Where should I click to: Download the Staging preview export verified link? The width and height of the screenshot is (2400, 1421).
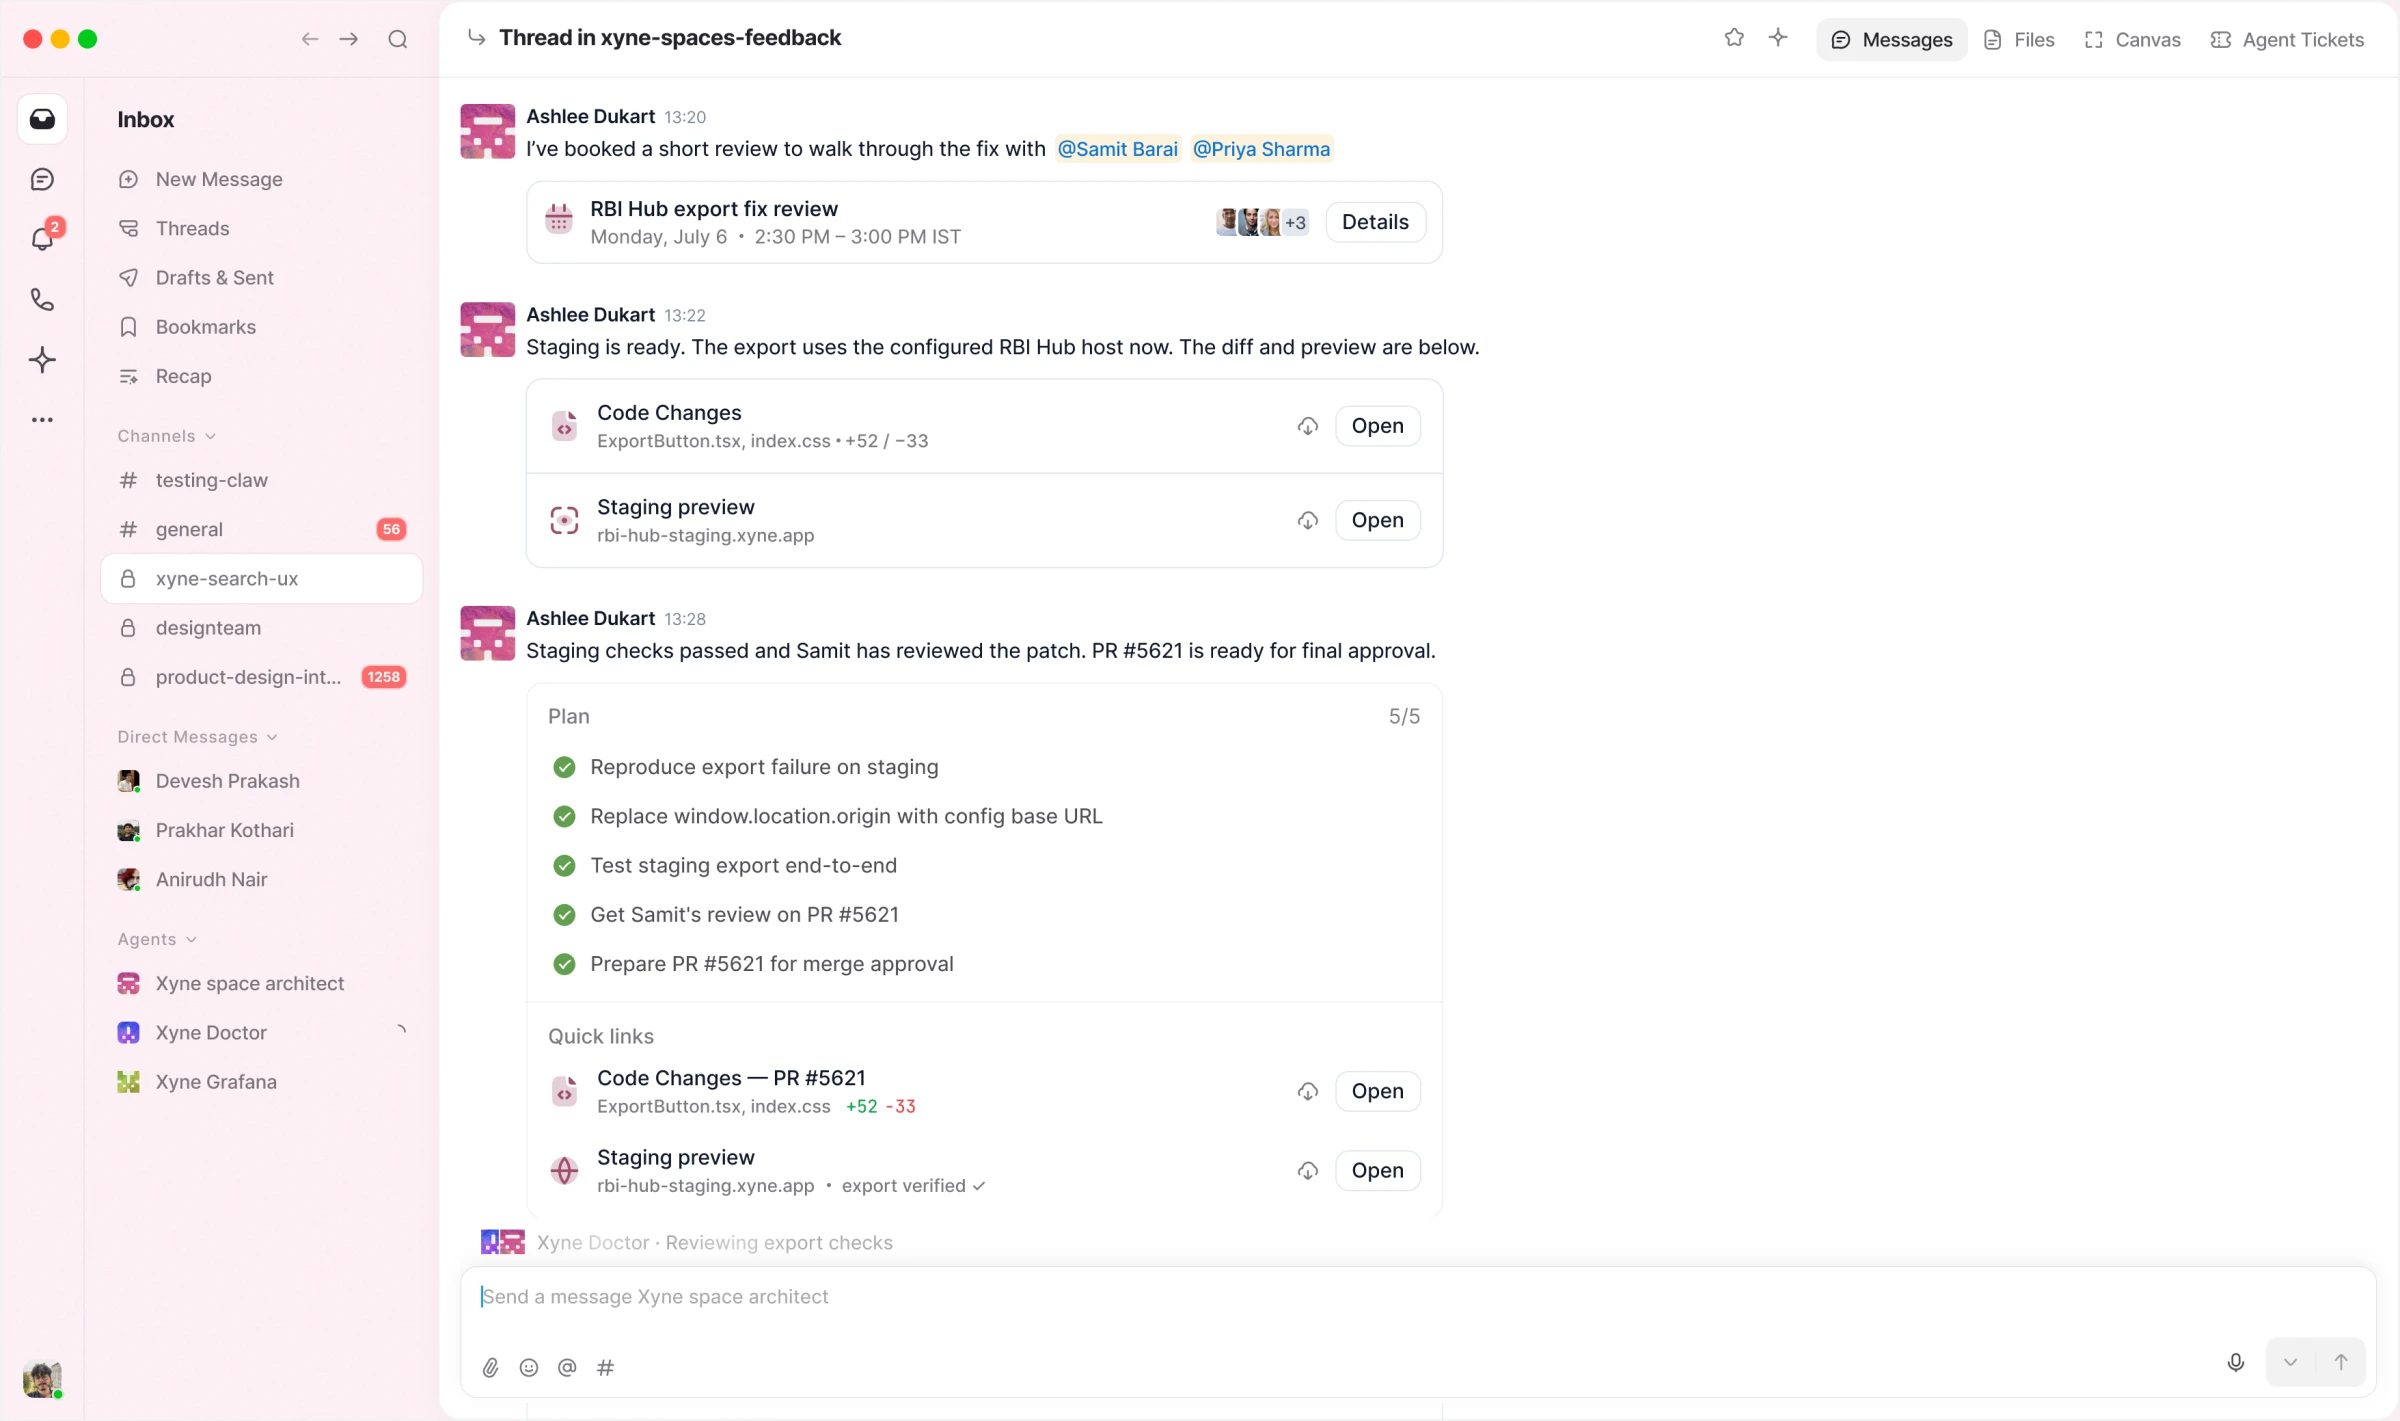[1308, 1170]
